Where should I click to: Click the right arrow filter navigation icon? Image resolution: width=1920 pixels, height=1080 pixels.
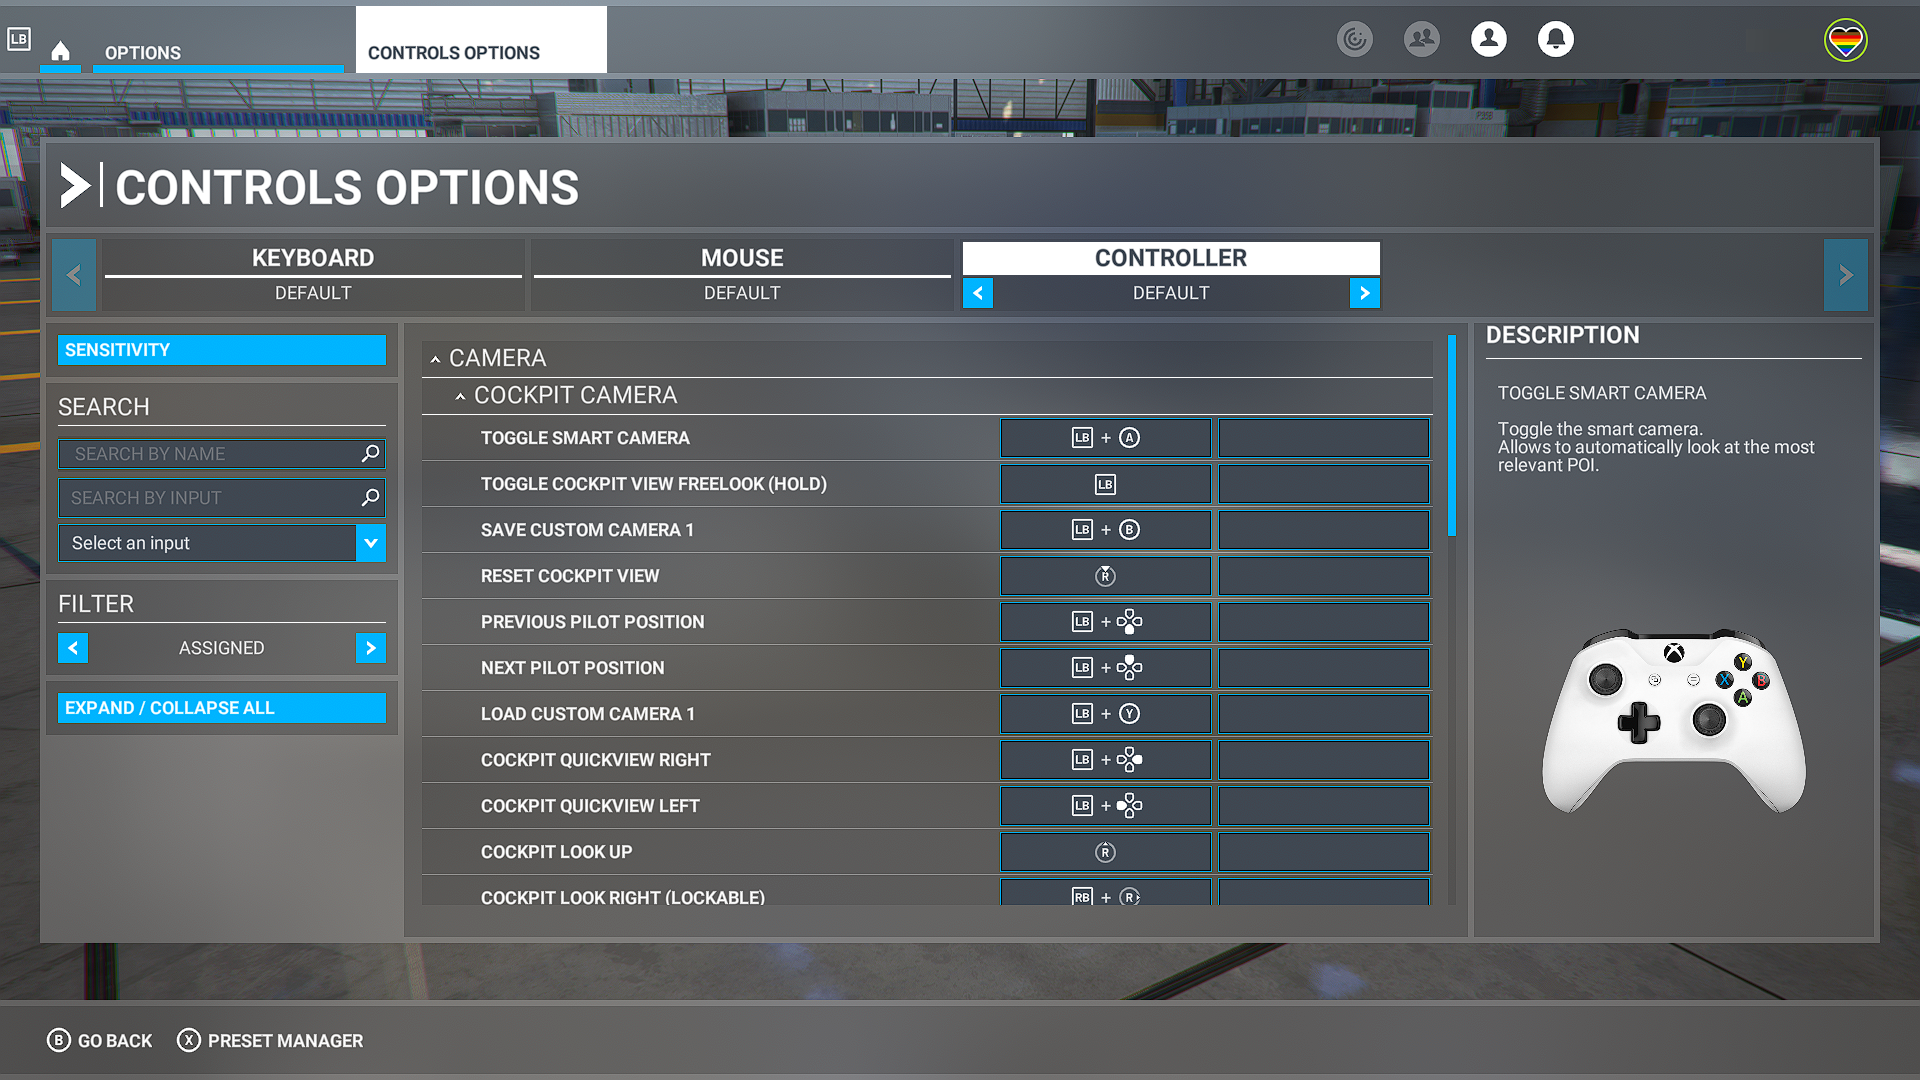pyautogui.click(x=372, y=647)
